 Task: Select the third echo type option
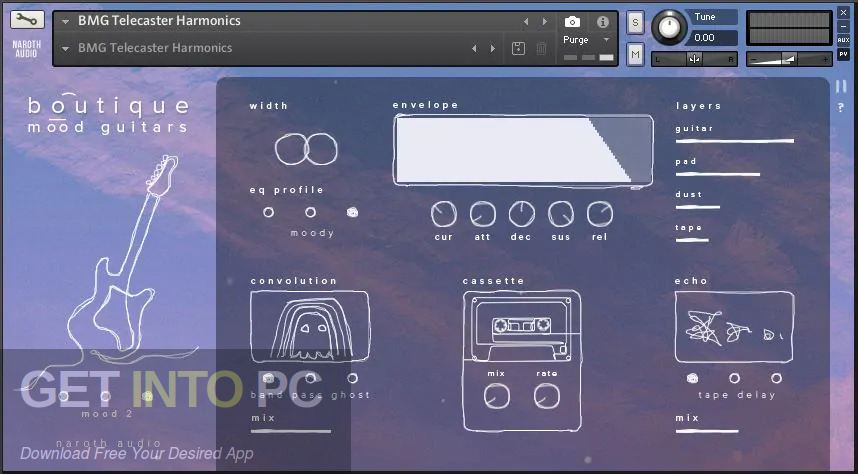[776, 378]
